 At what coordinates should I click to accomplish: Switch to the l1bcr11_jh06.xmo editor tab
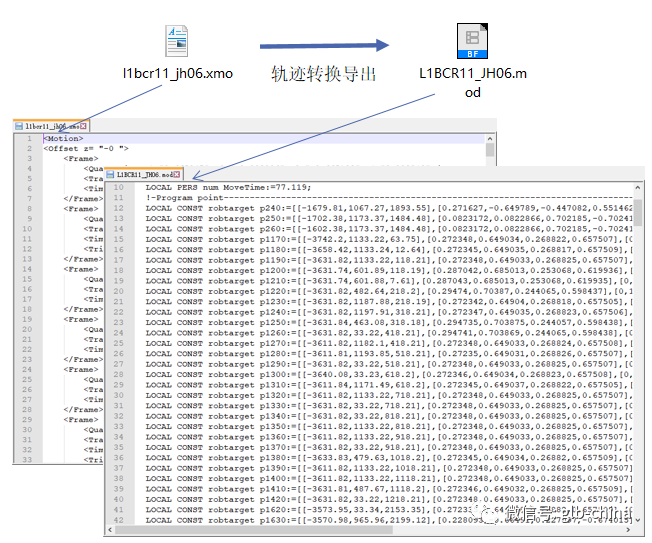click(x=52, y=126)
